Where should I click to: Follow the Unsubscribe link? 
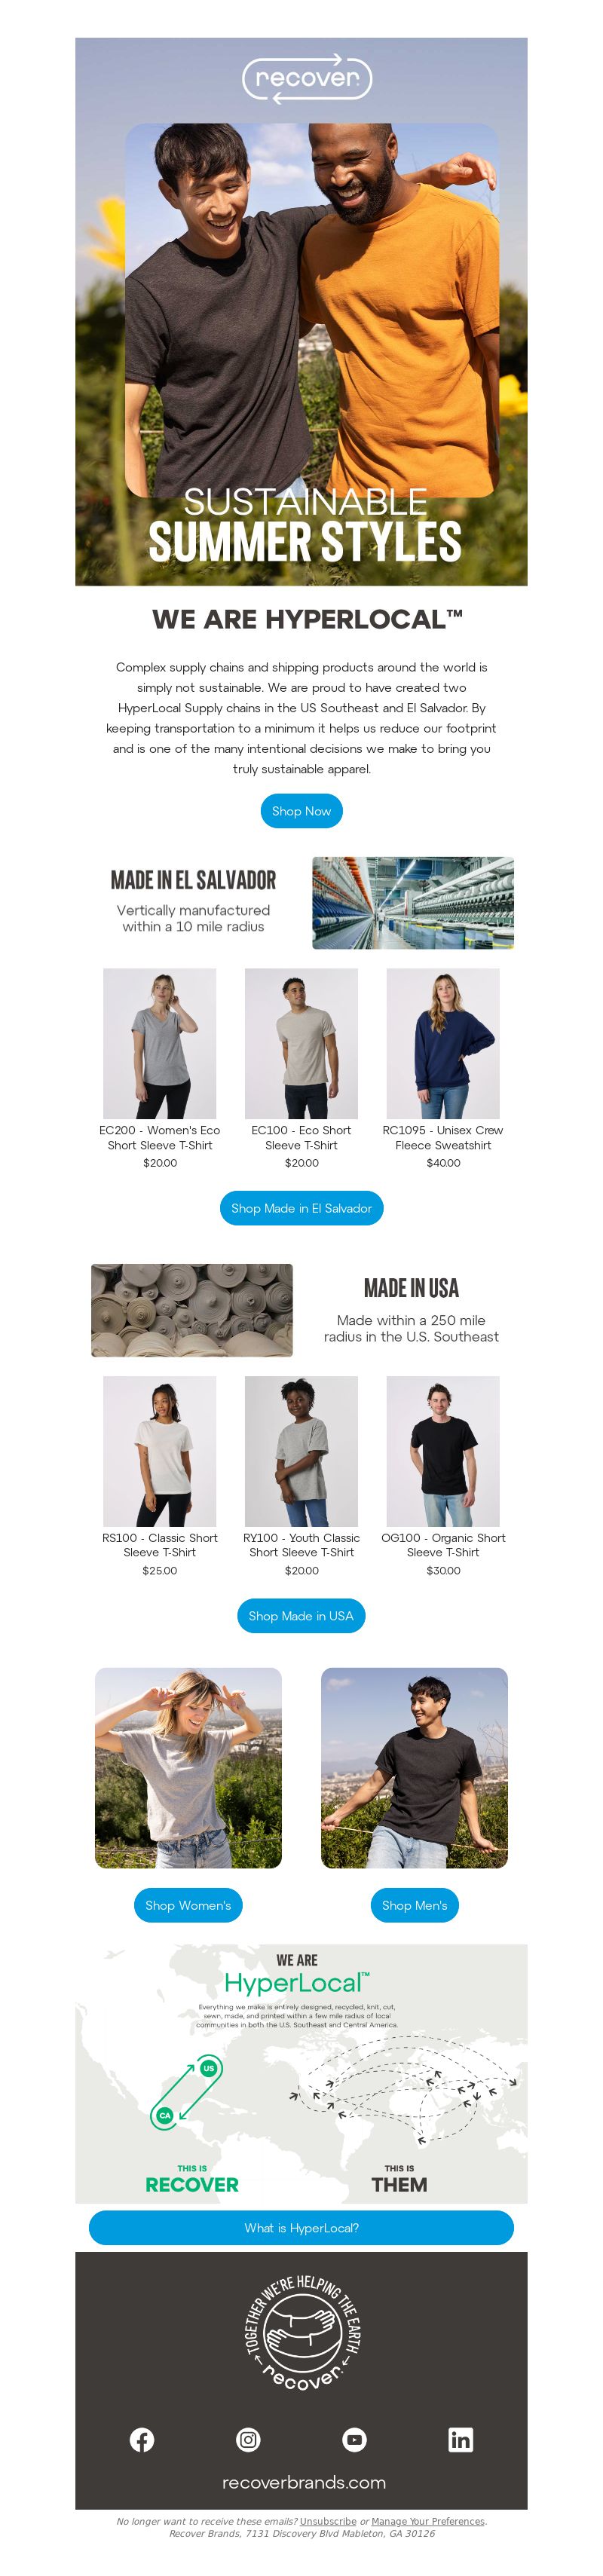point(328,2522)
